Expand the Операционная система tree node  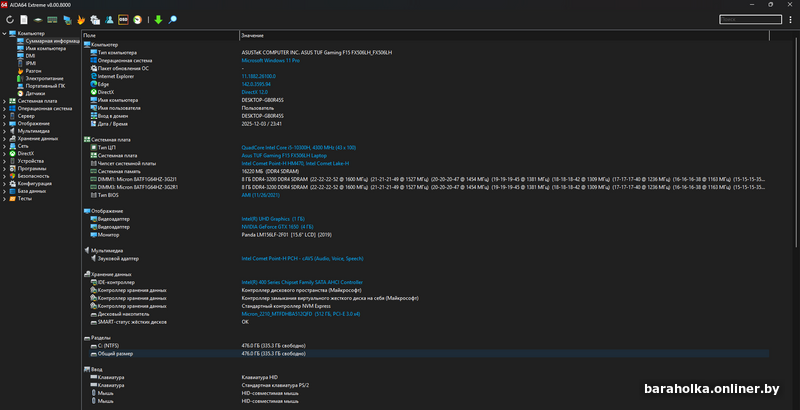(4, 109)
